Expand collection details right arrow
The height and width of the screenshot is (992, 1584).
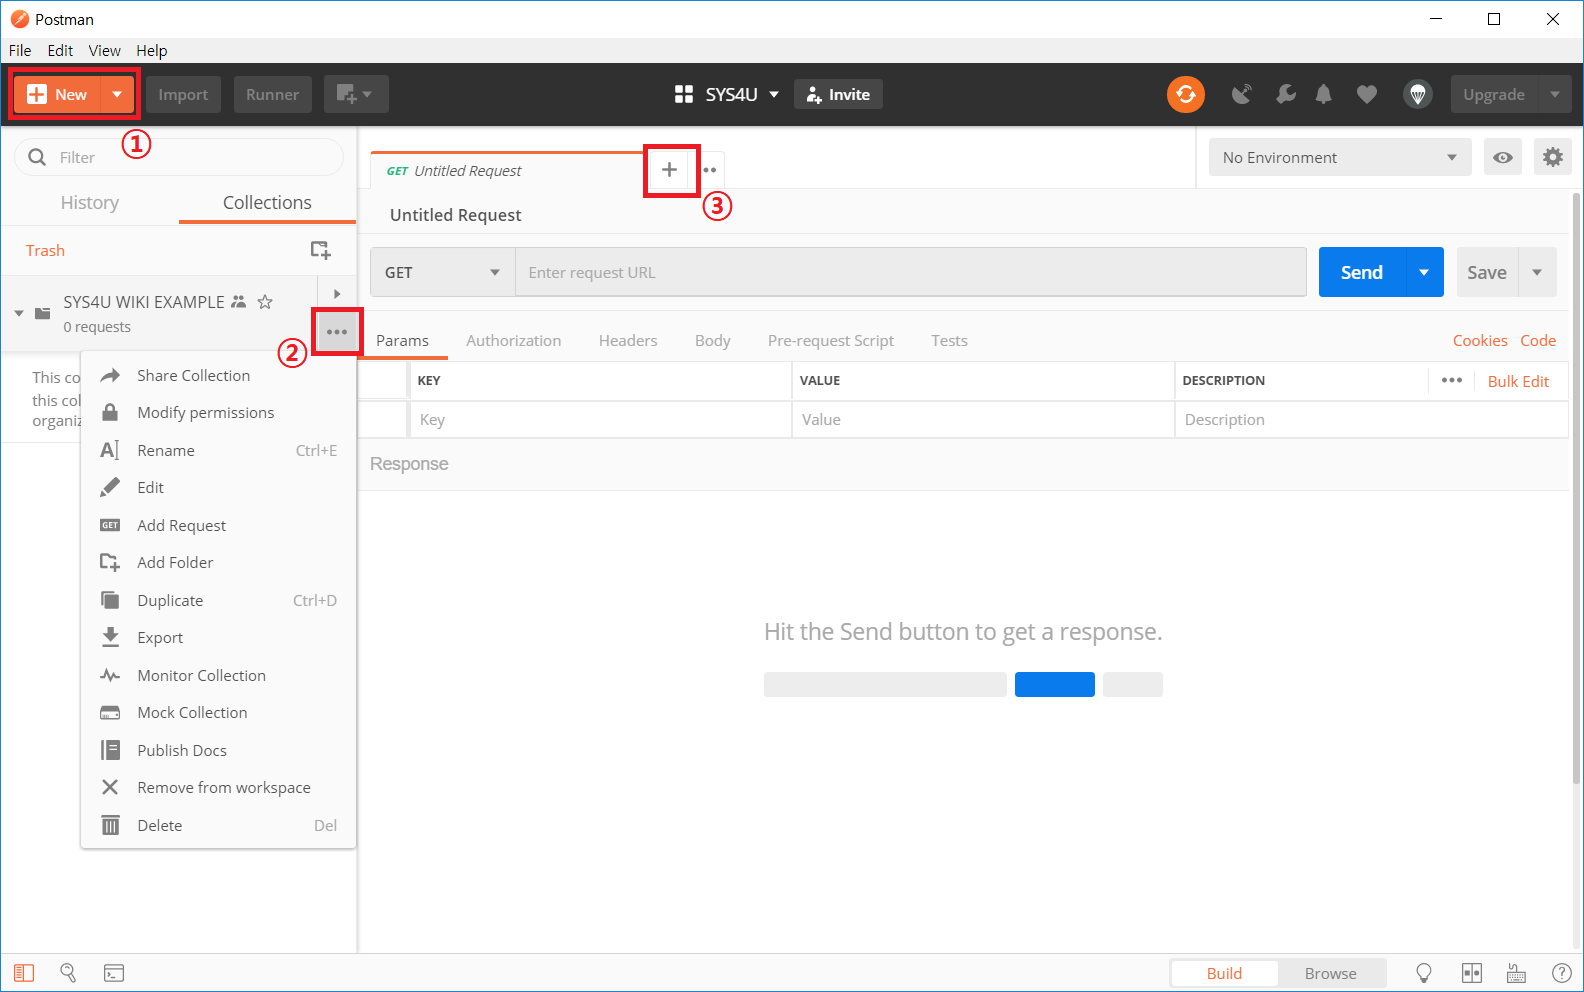click(337, 294)
